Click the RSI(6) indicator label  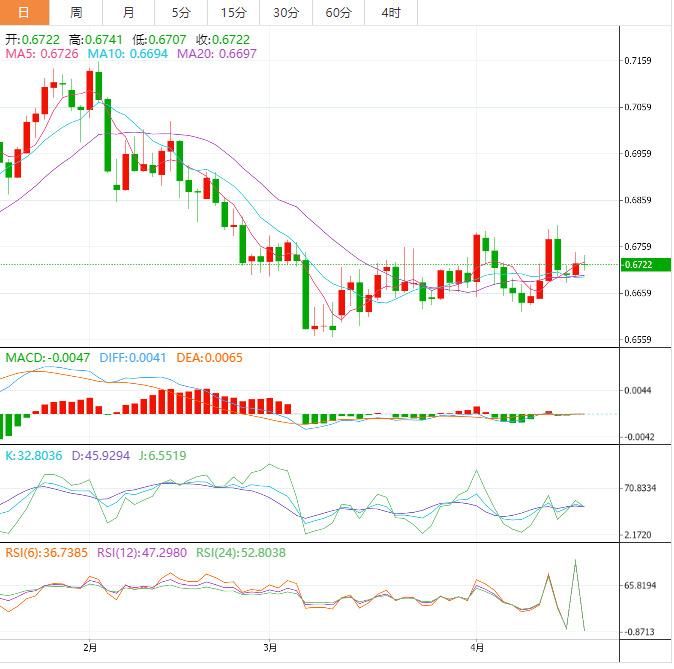(x=48, y=552)
